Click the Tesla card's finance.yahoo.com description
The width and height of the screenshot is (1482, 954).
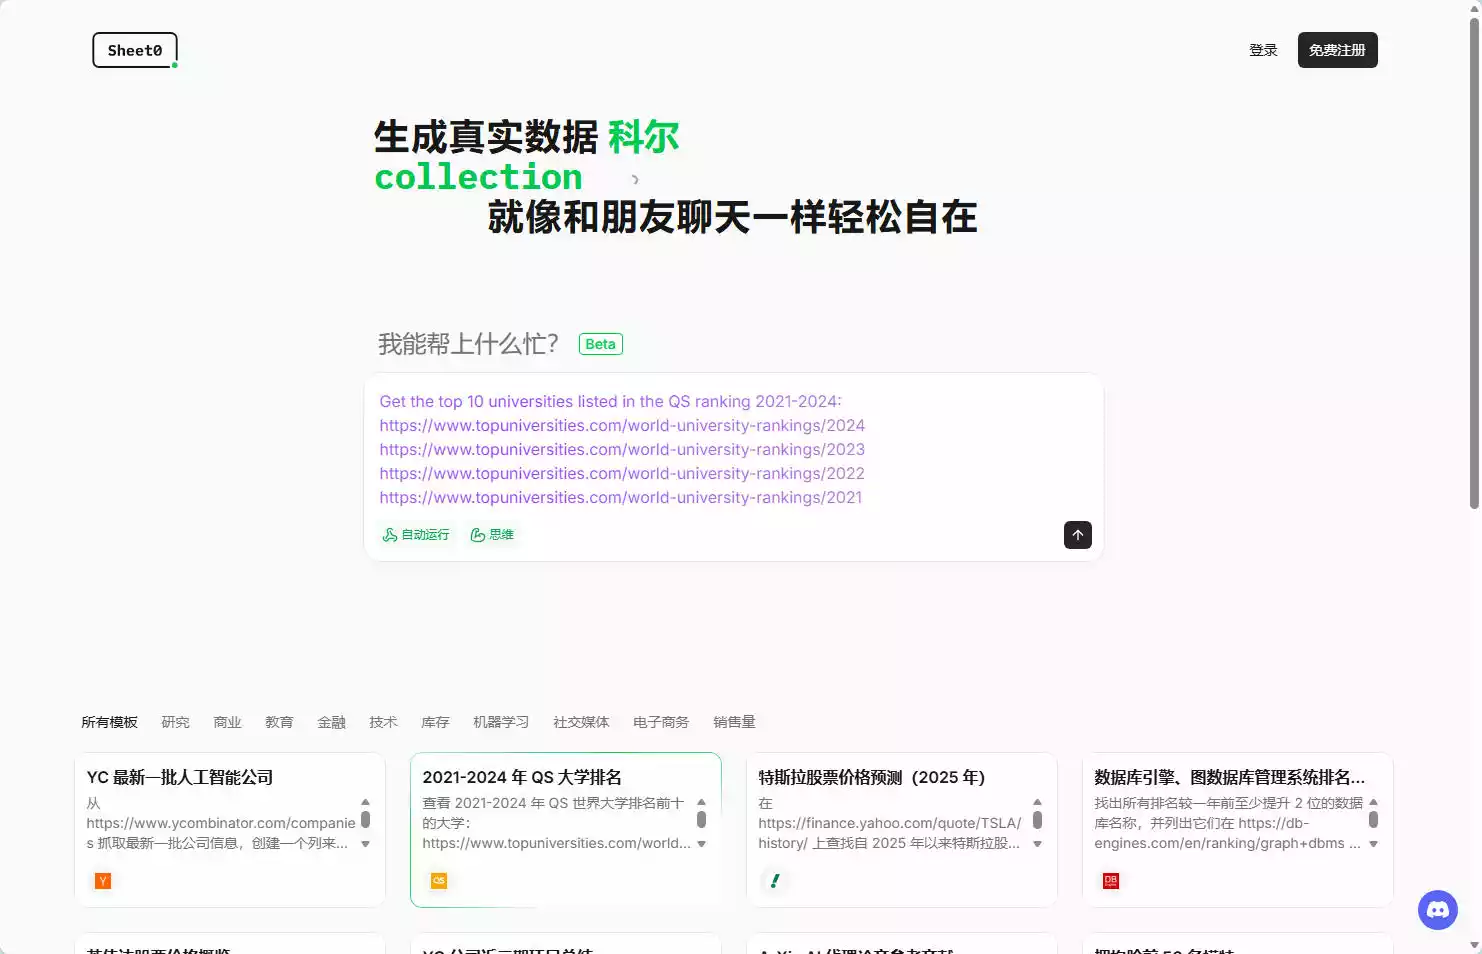tap(889, 823)
